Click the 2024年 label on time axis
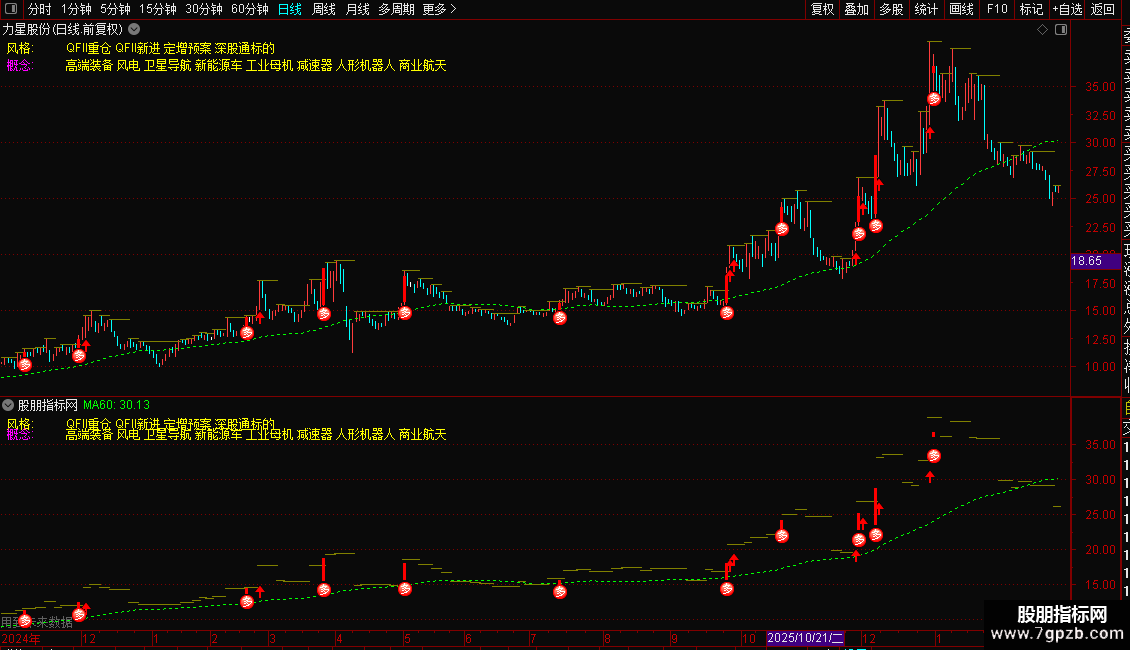Screen dimensions: 1130x650 pyautogui.click(x=21, y=638)
